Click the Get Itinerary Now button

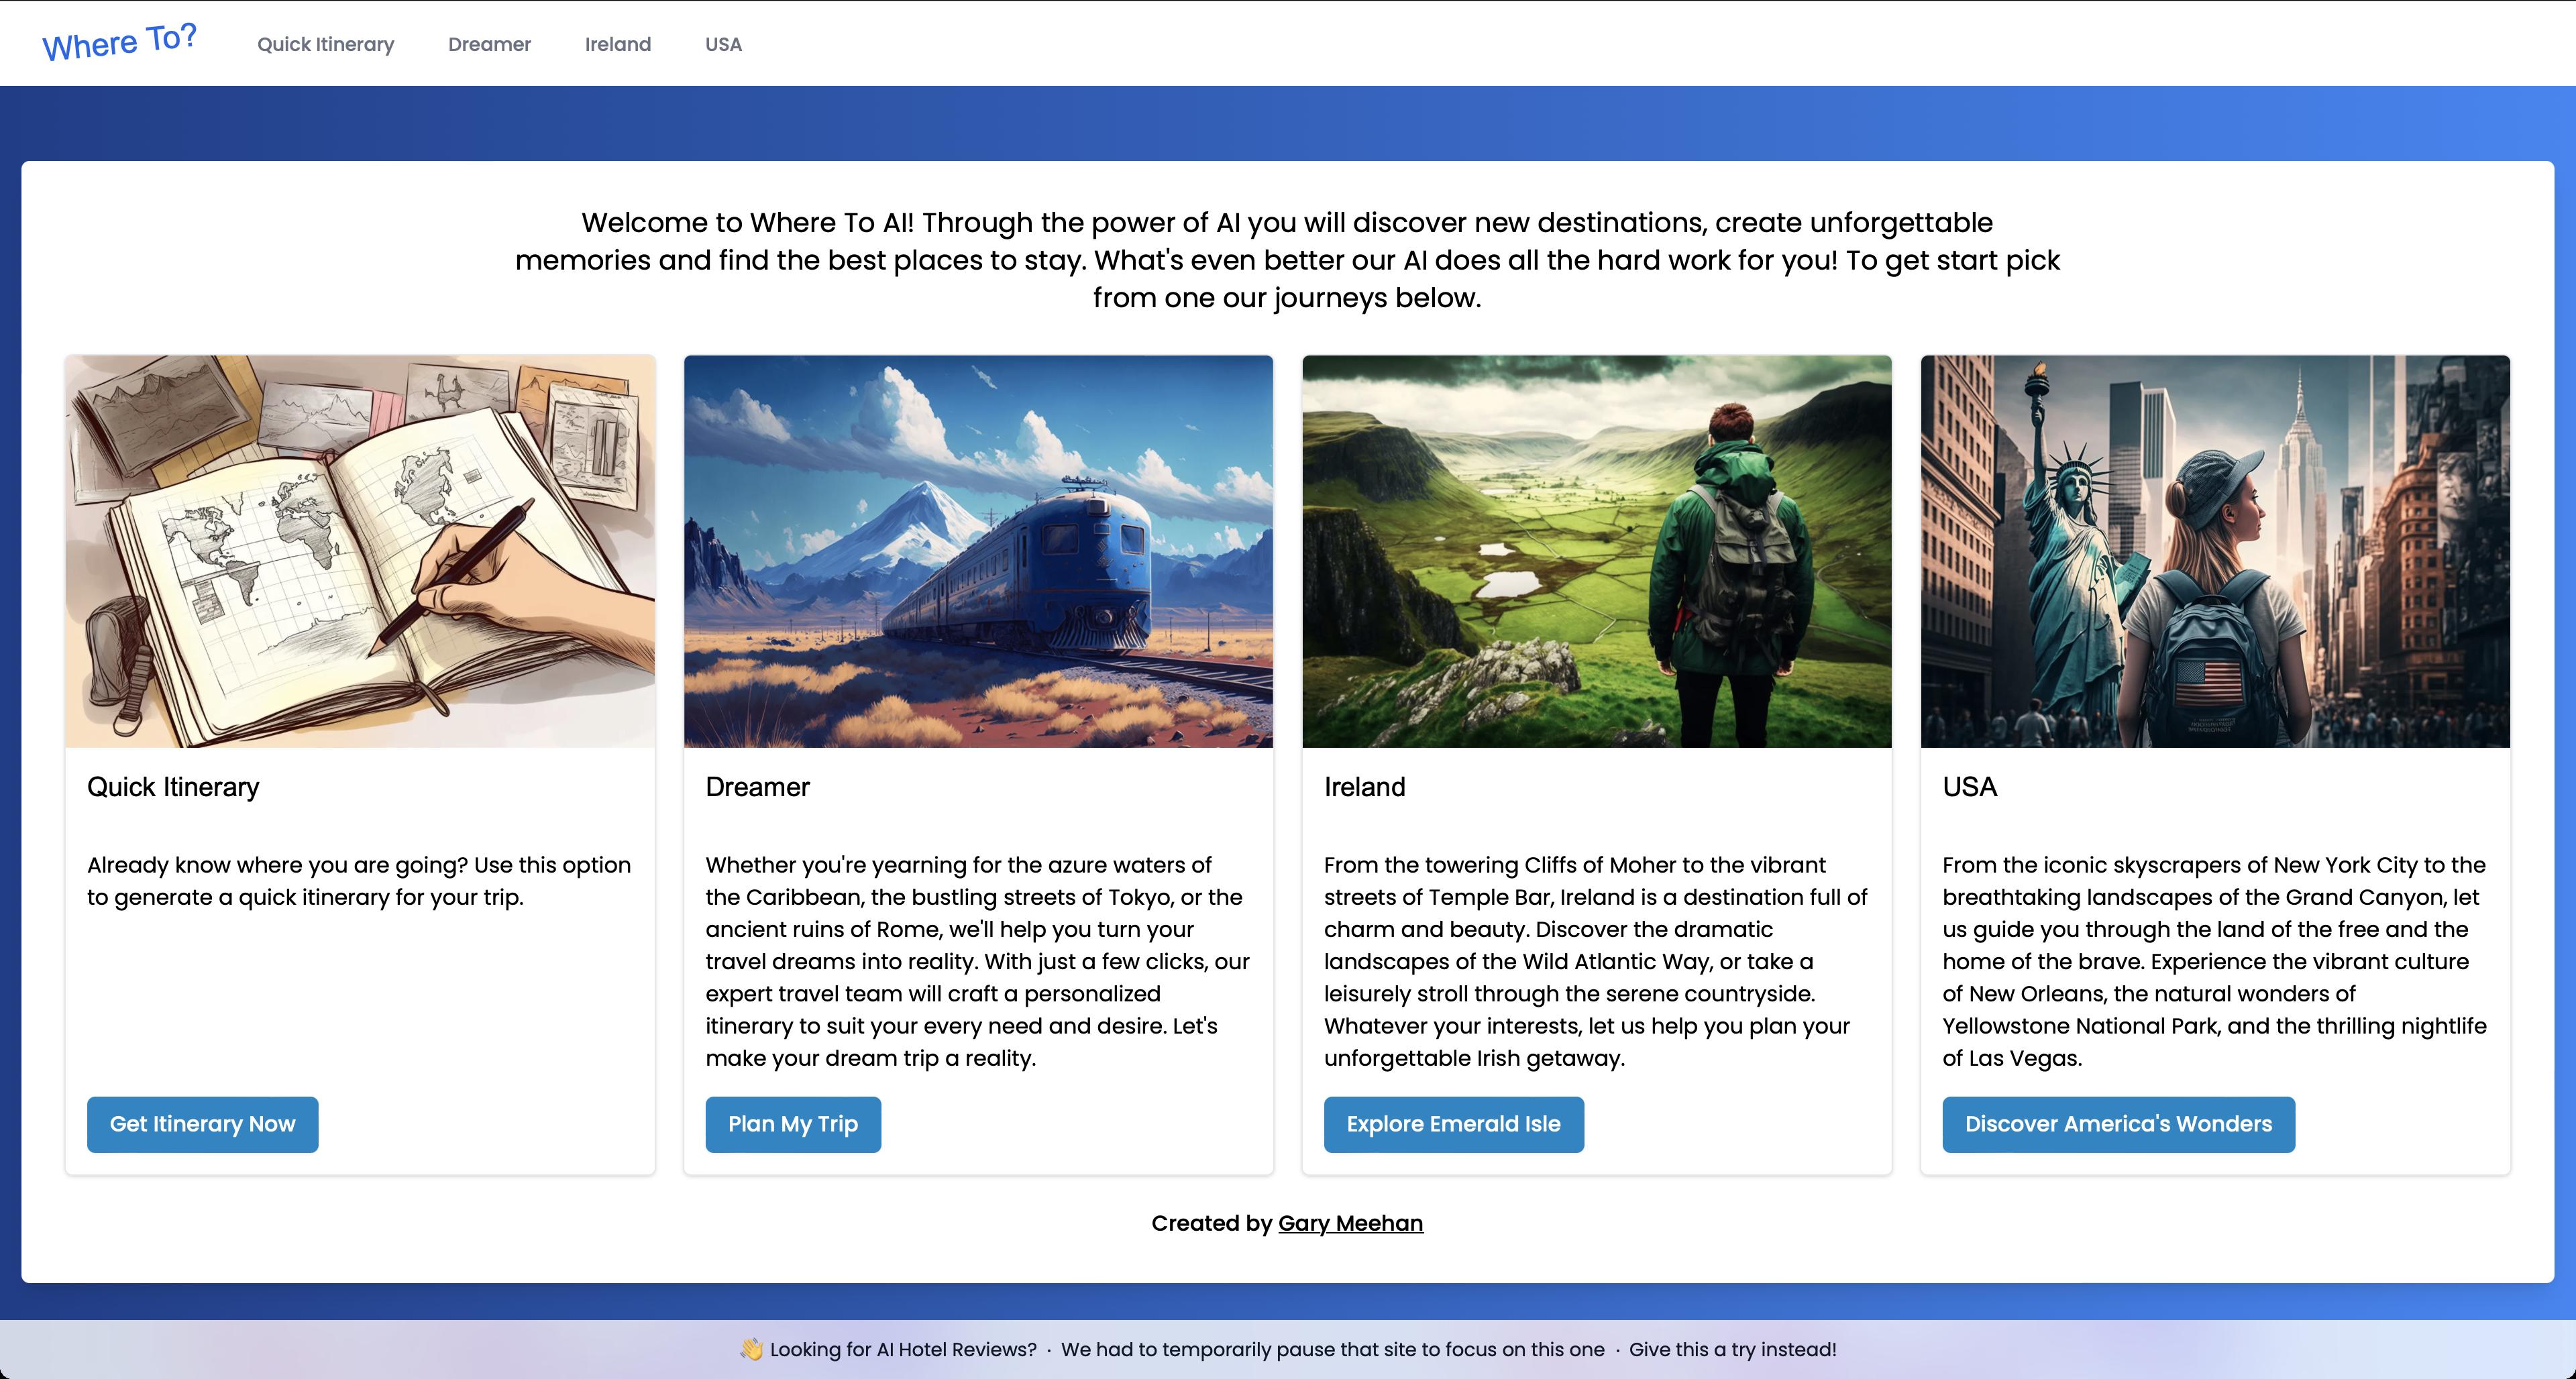click(x=203, y=1124)
